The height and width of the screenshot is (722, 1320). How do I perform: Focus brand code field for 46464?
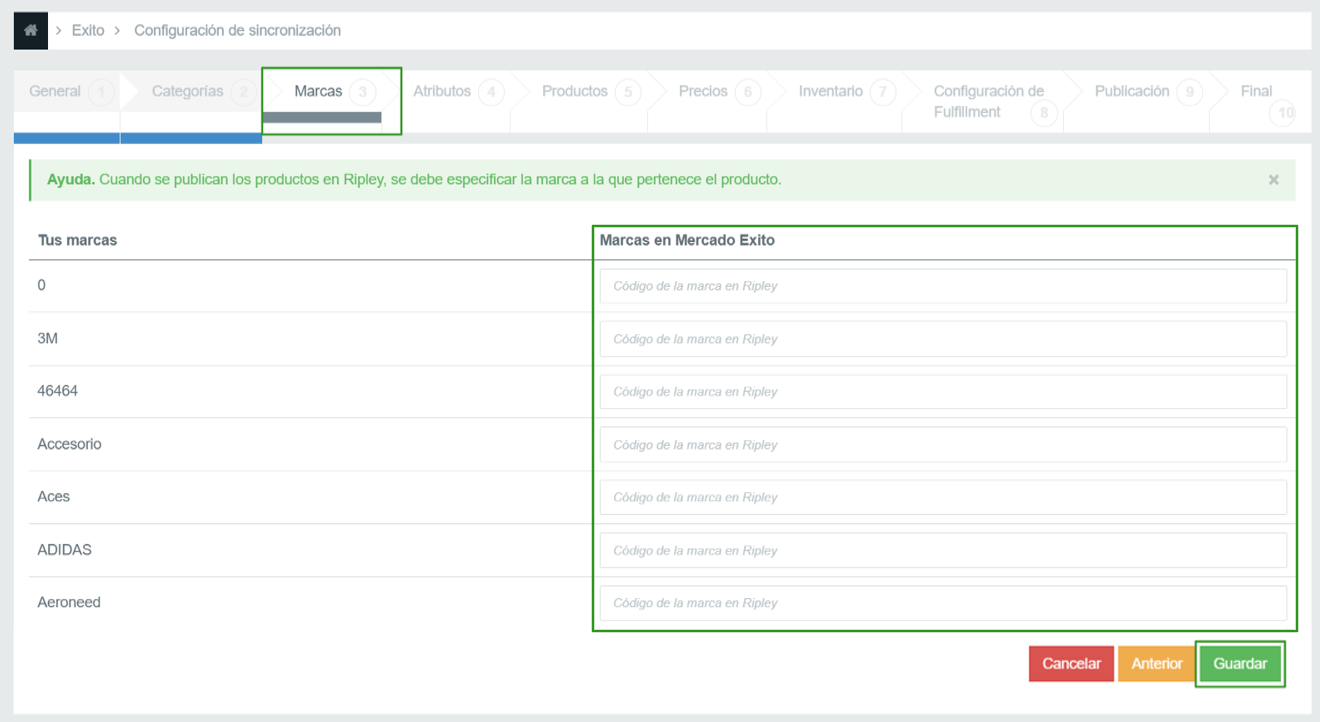943,392
